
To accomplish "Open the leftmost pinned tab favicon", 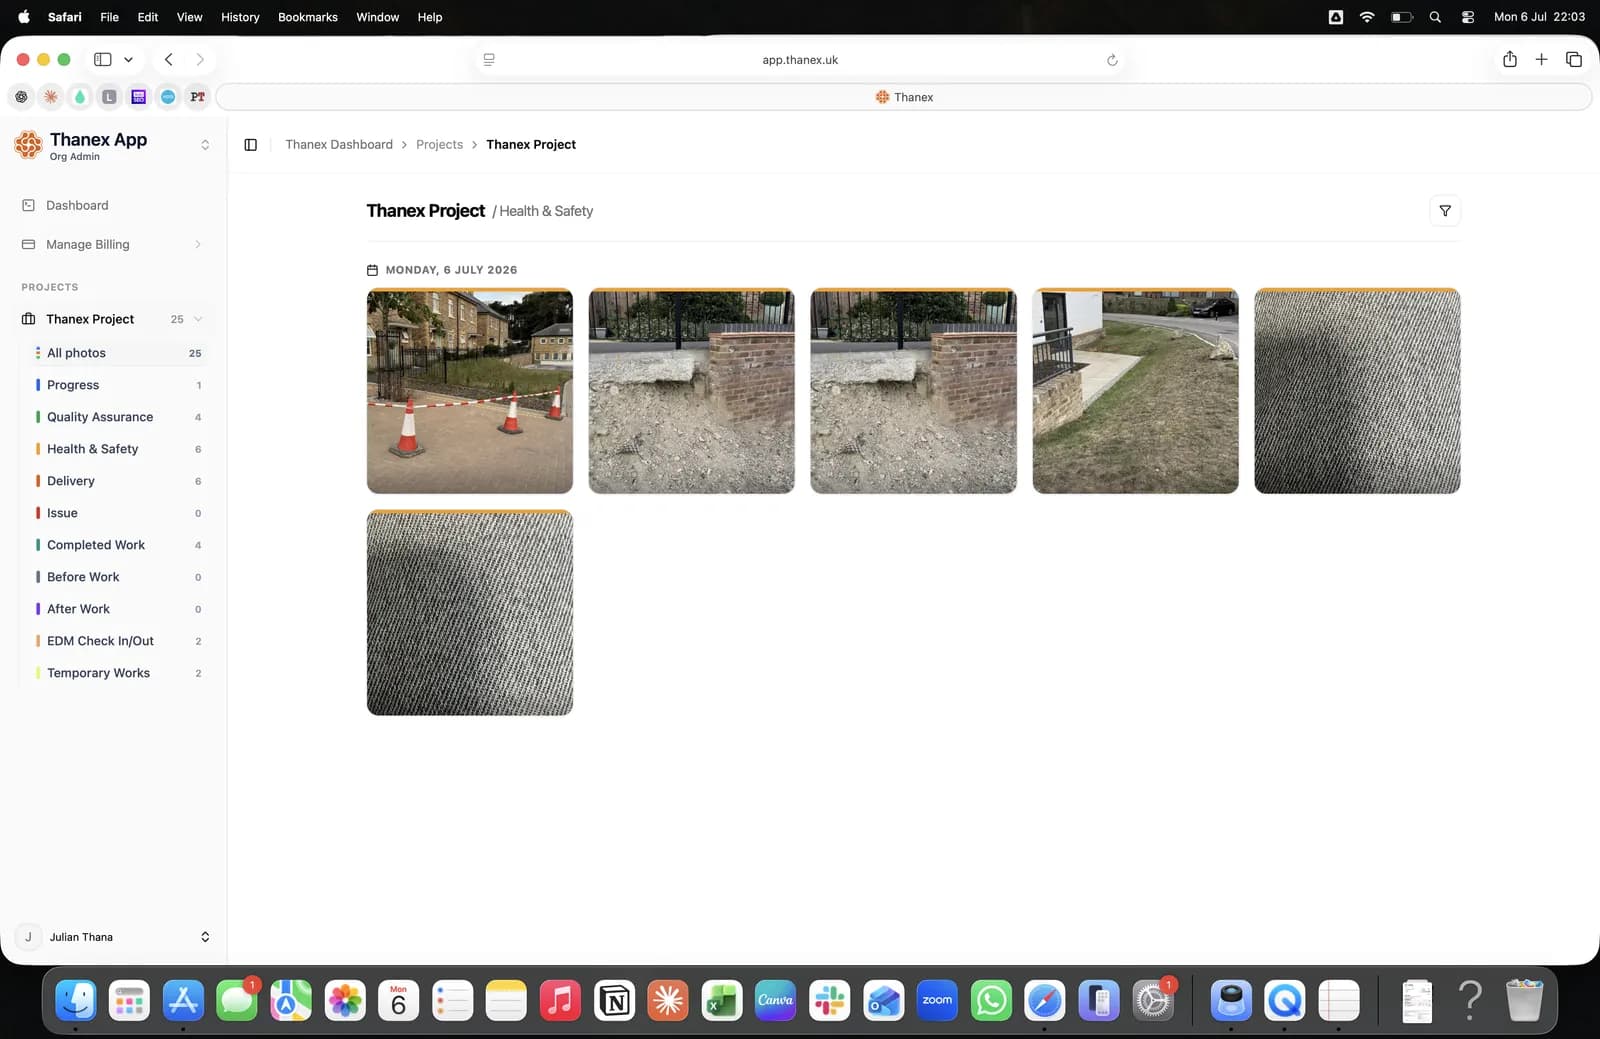I will tap(21, 97).
